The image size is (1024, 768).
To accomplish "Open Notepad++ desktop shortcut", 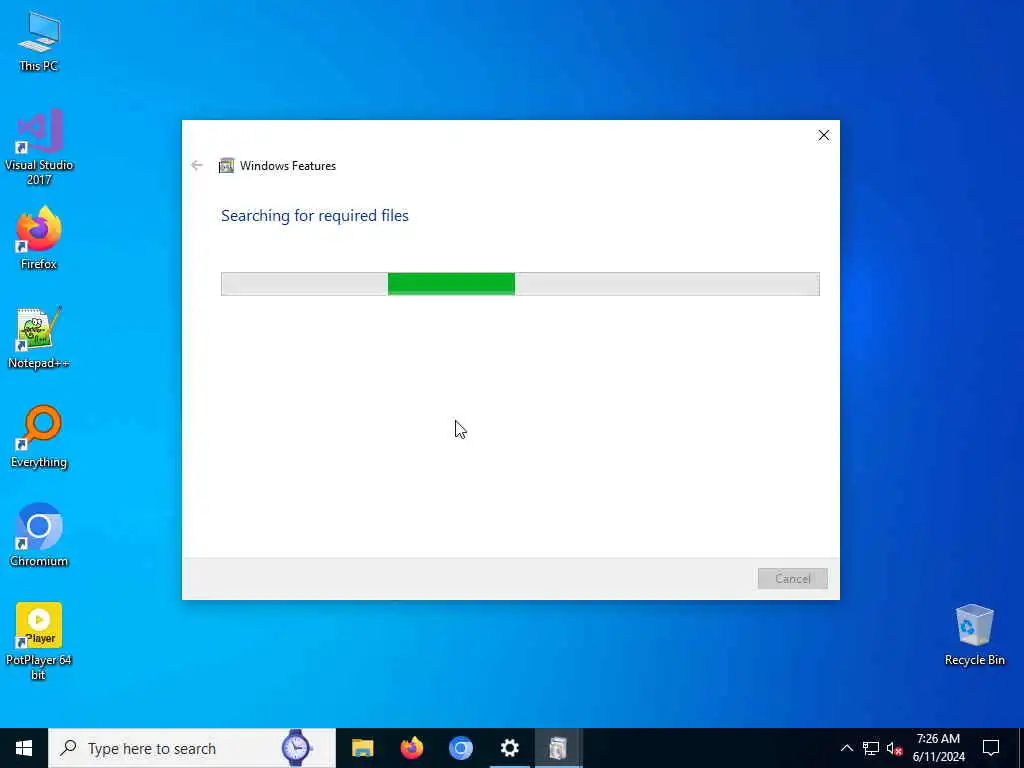I will (39, 338).
